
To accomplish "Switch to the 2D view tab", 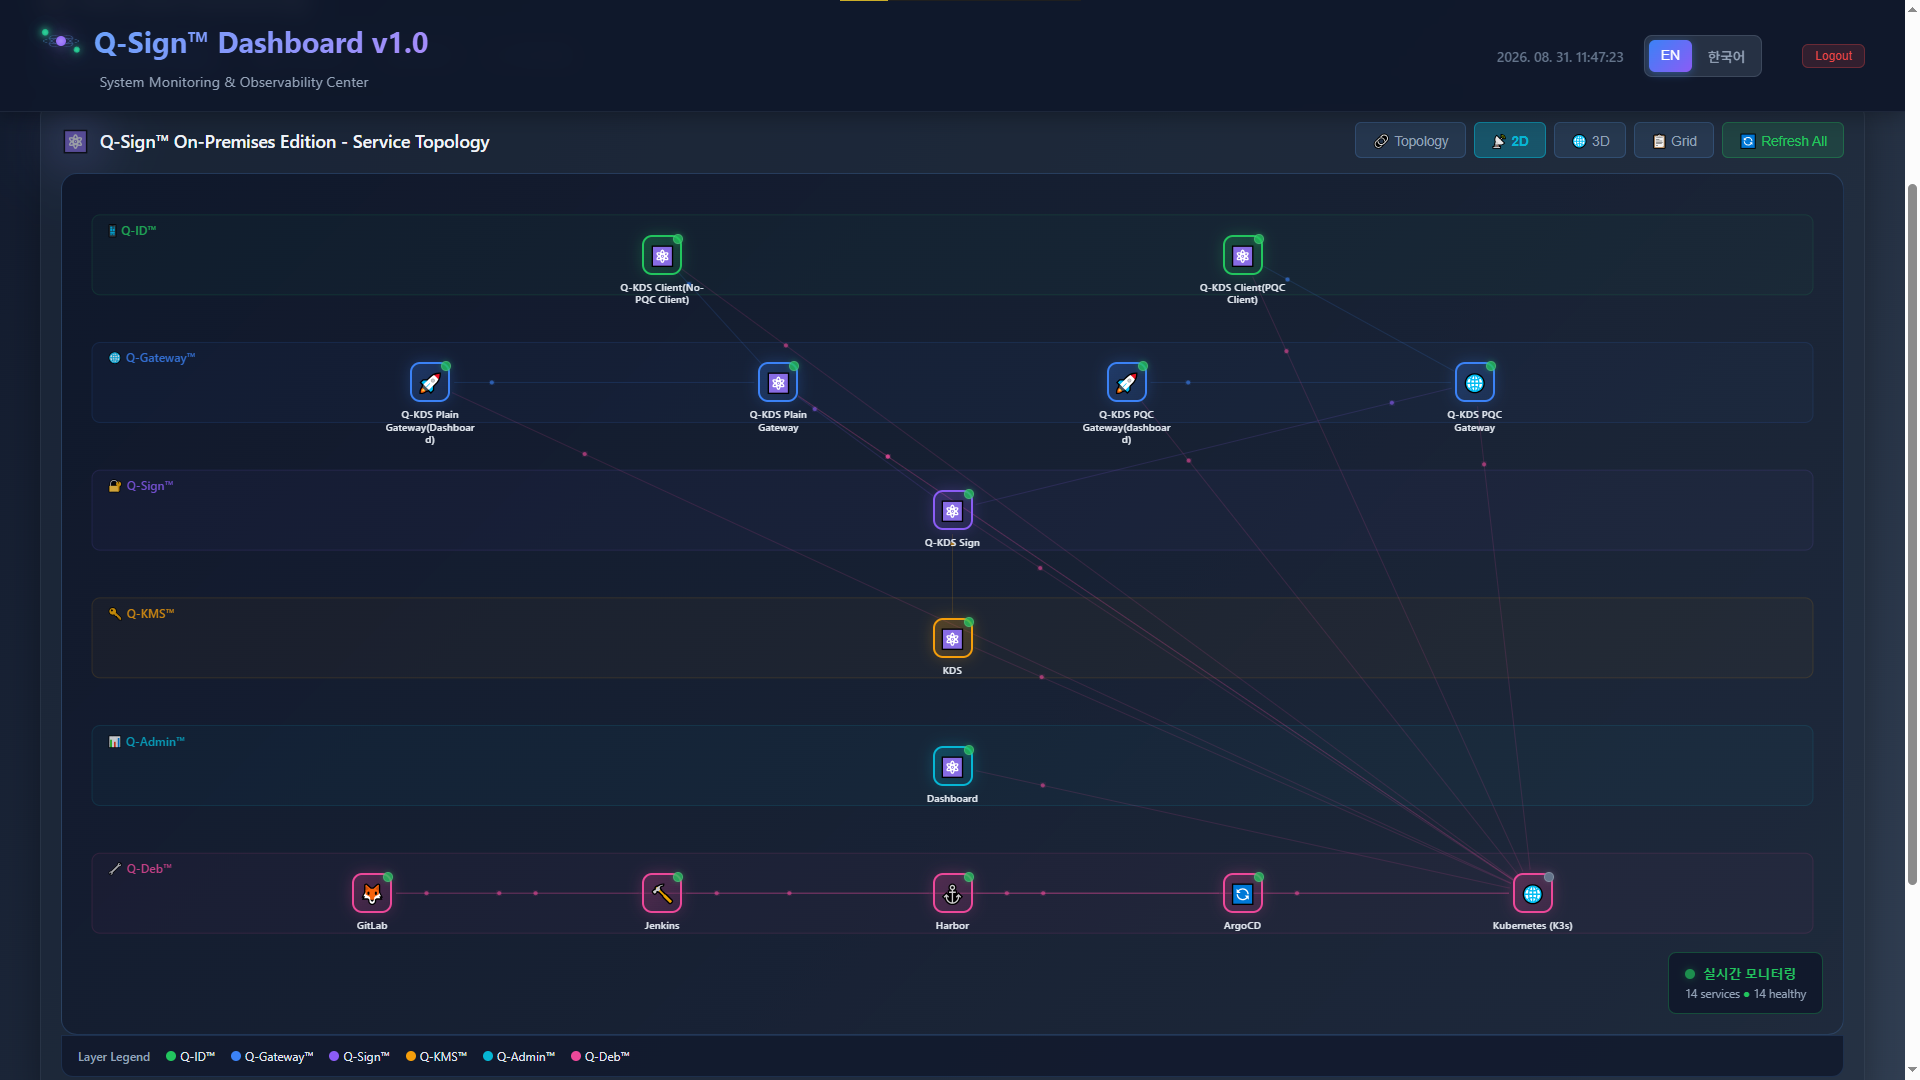I will coord(1509,141).
